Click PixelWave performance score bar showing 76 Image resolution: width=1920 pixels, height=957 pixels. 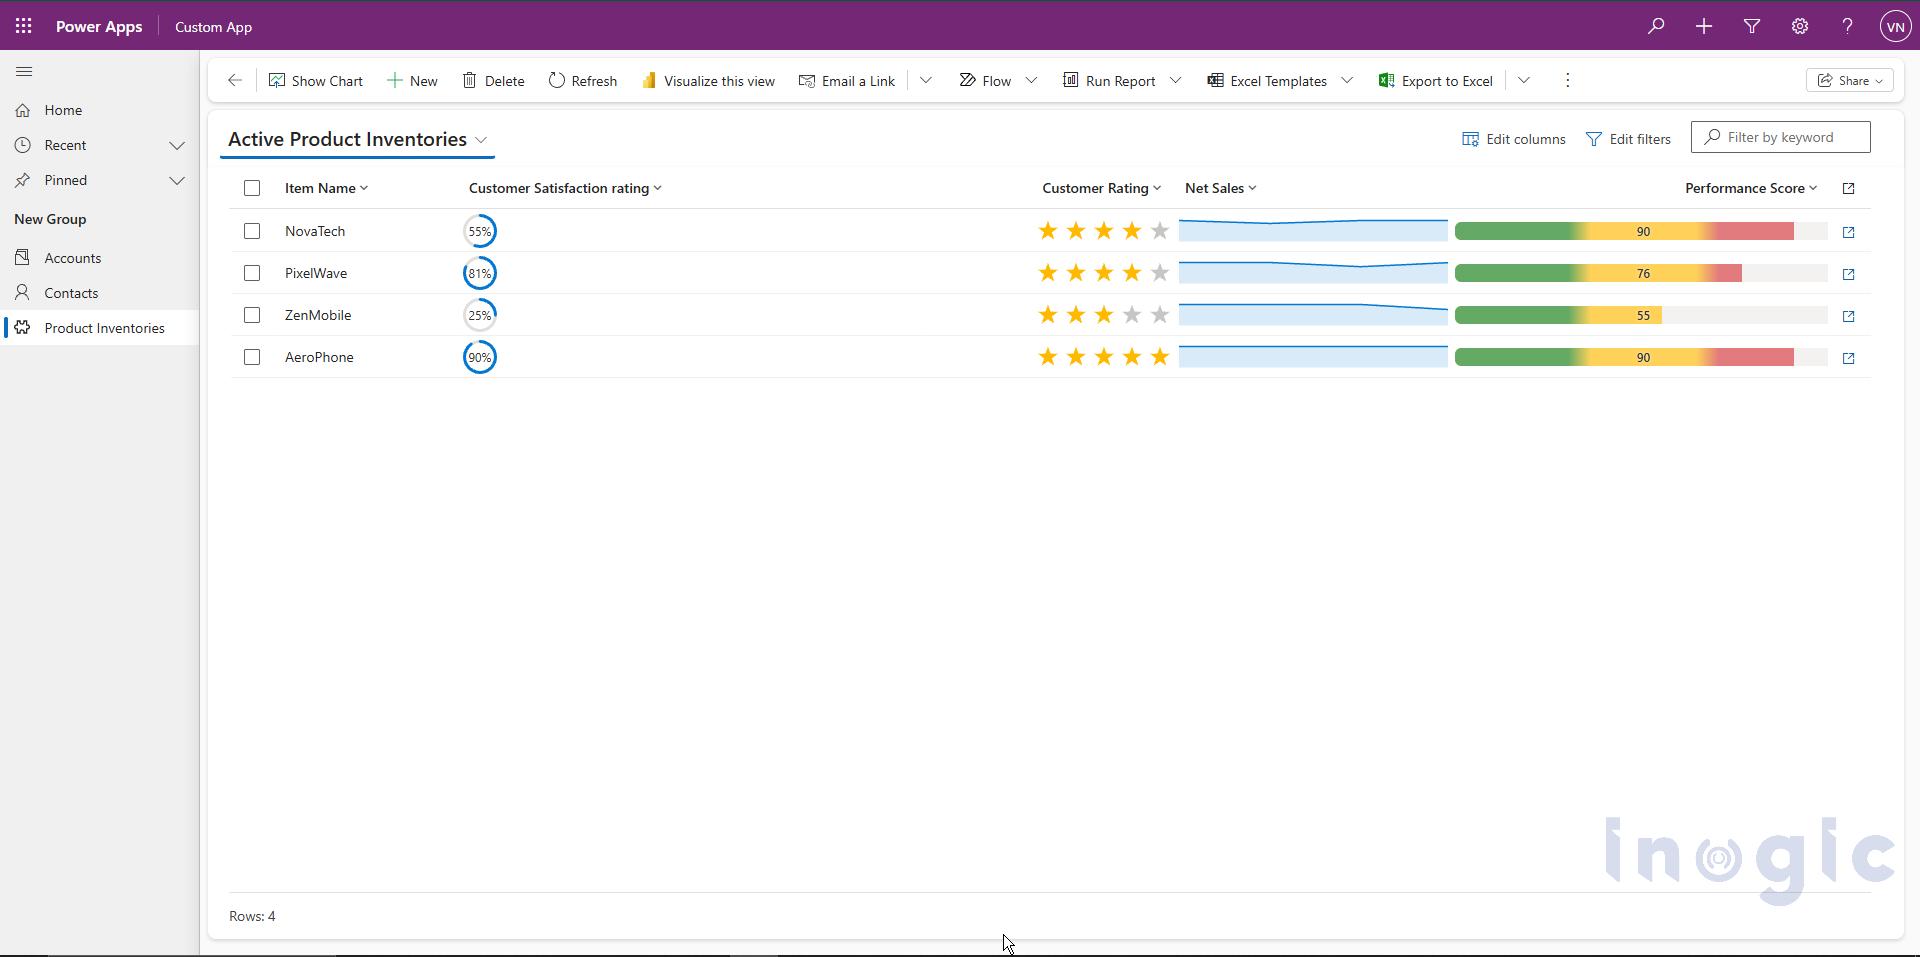pyautogui.click(x=1641, y=274)
